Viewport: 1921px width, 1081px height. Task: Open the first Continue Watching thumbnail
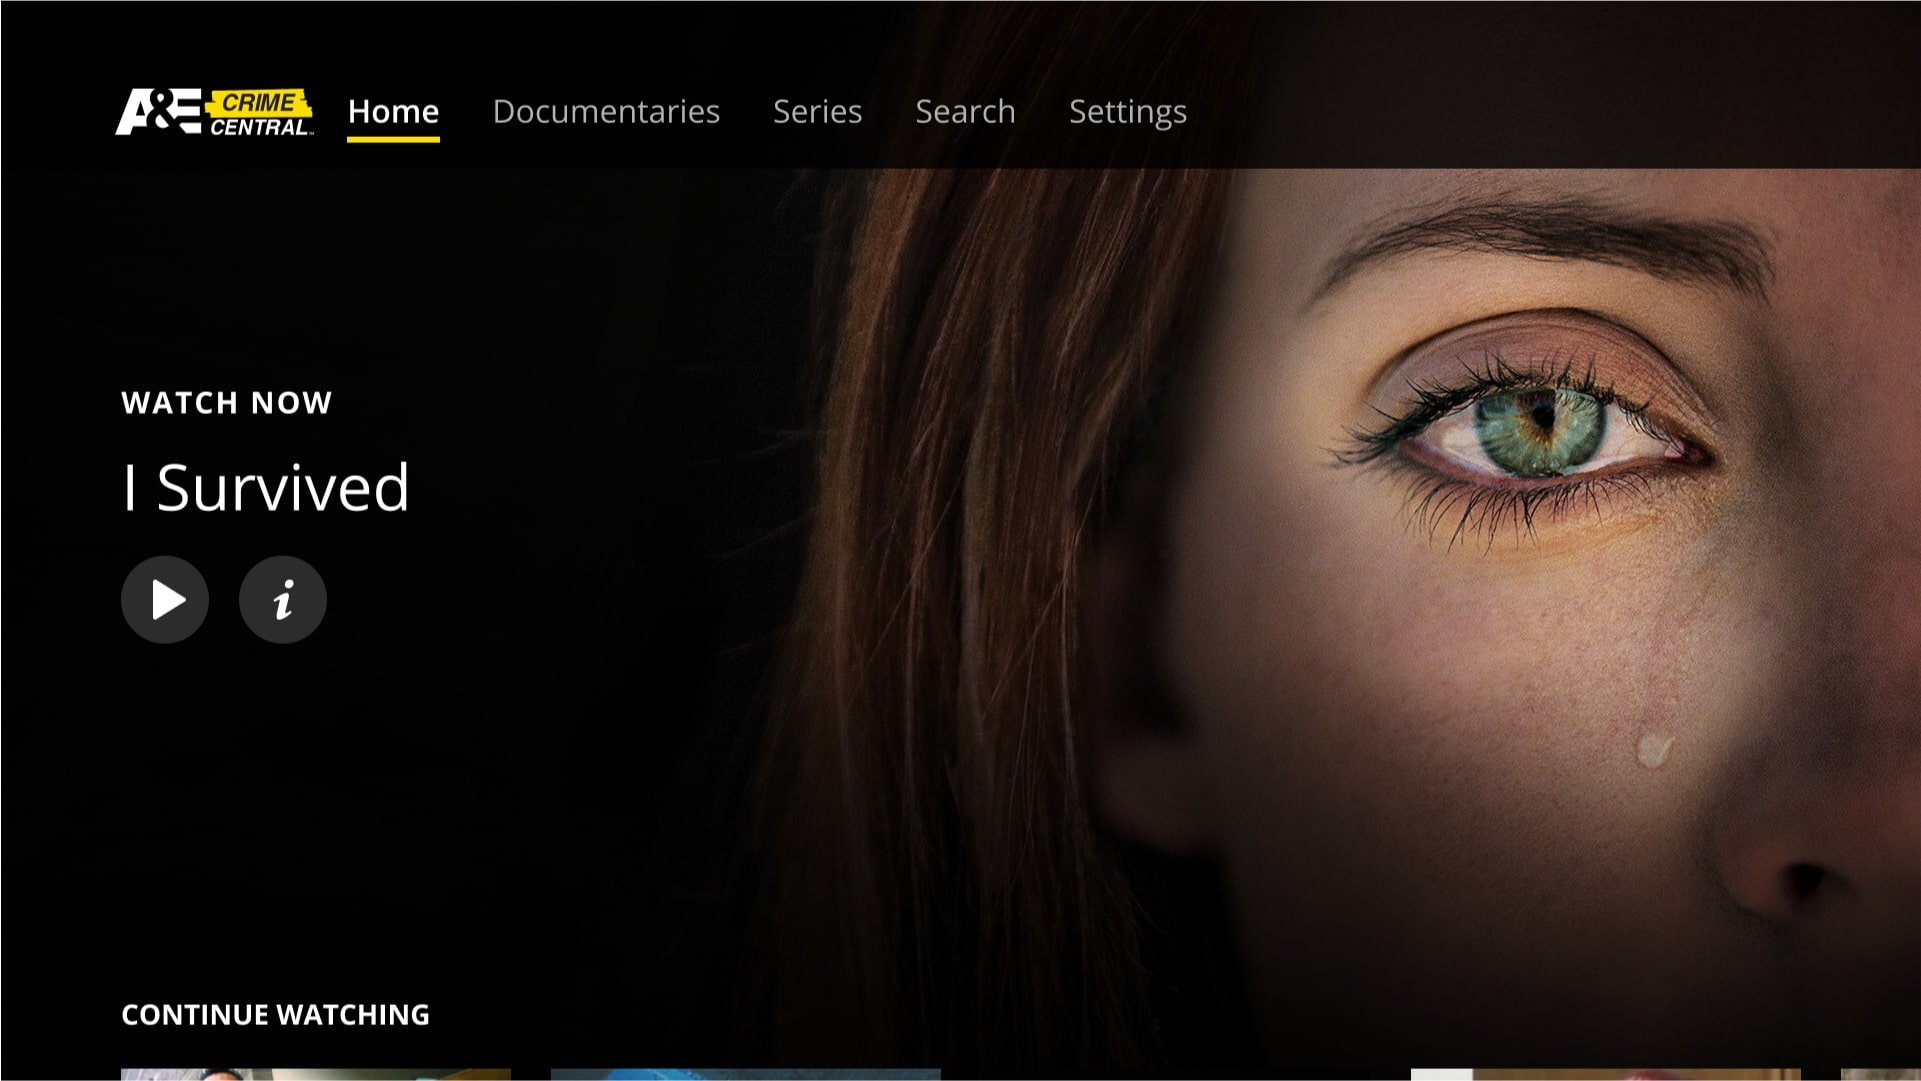point(315,1074)
